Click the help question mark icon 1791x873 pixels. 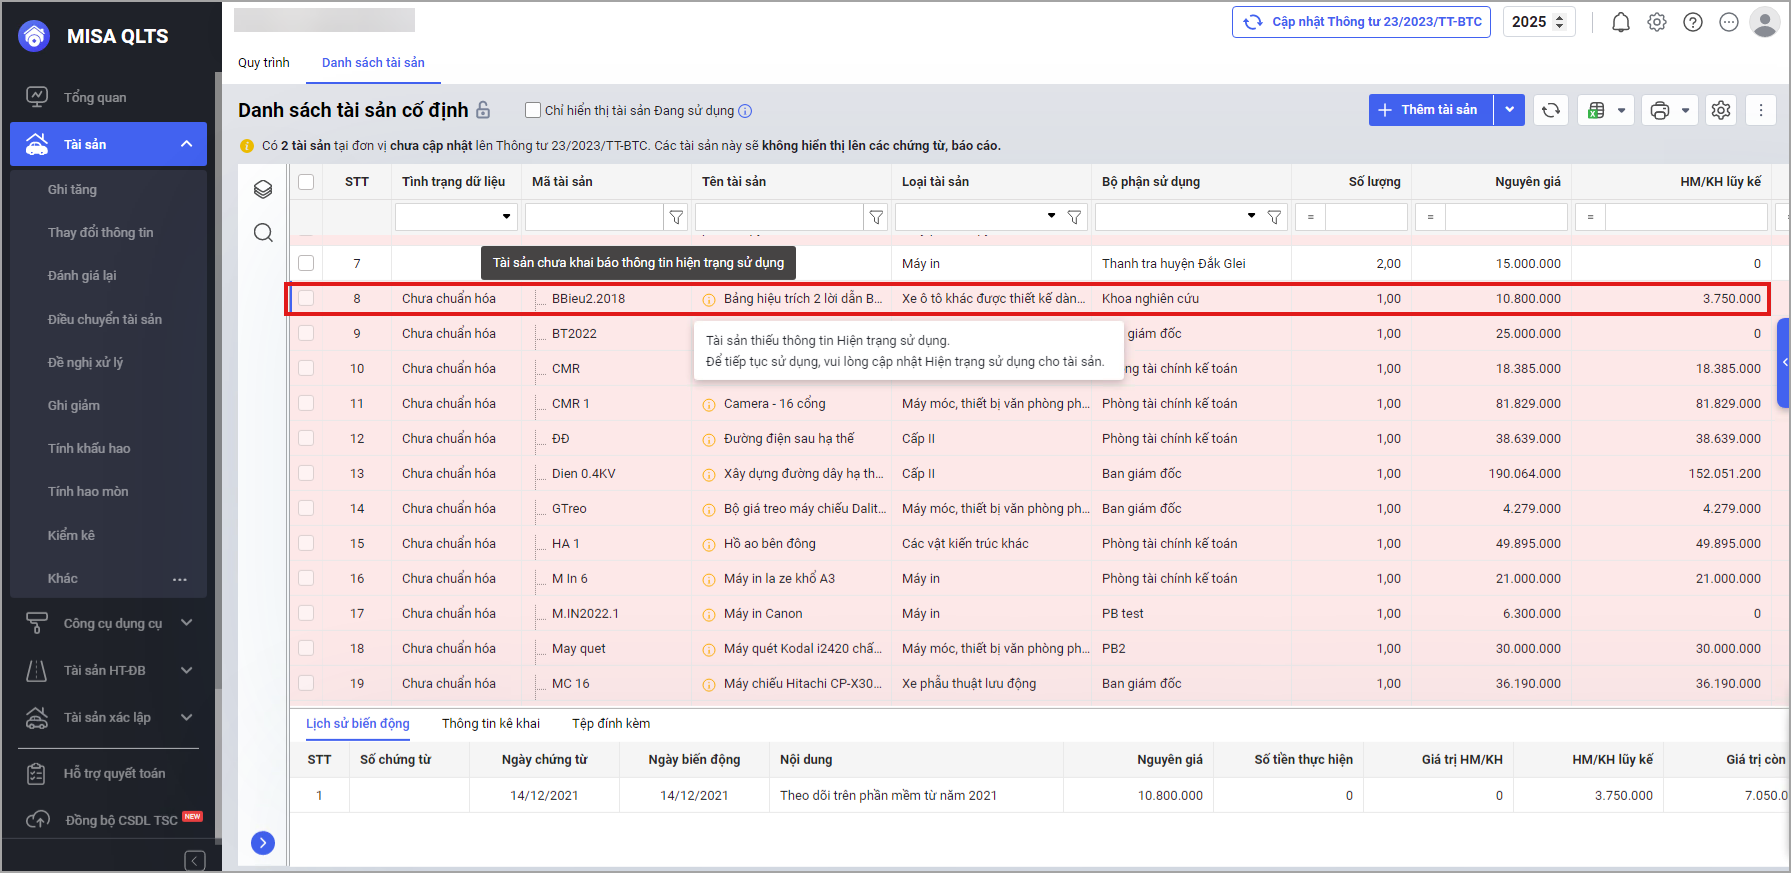click(x=1693, y=22)
